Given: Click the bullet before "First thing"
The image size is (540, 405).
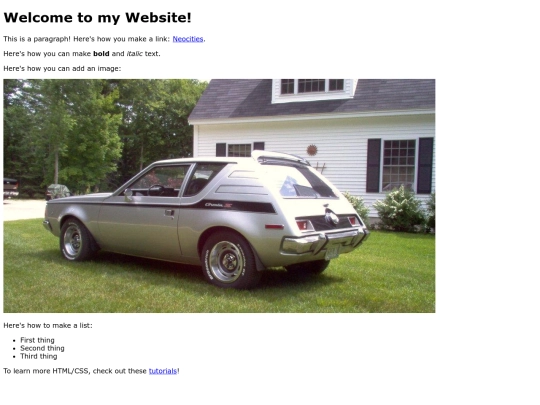Looking at the screenshot, I should point(14,340).
